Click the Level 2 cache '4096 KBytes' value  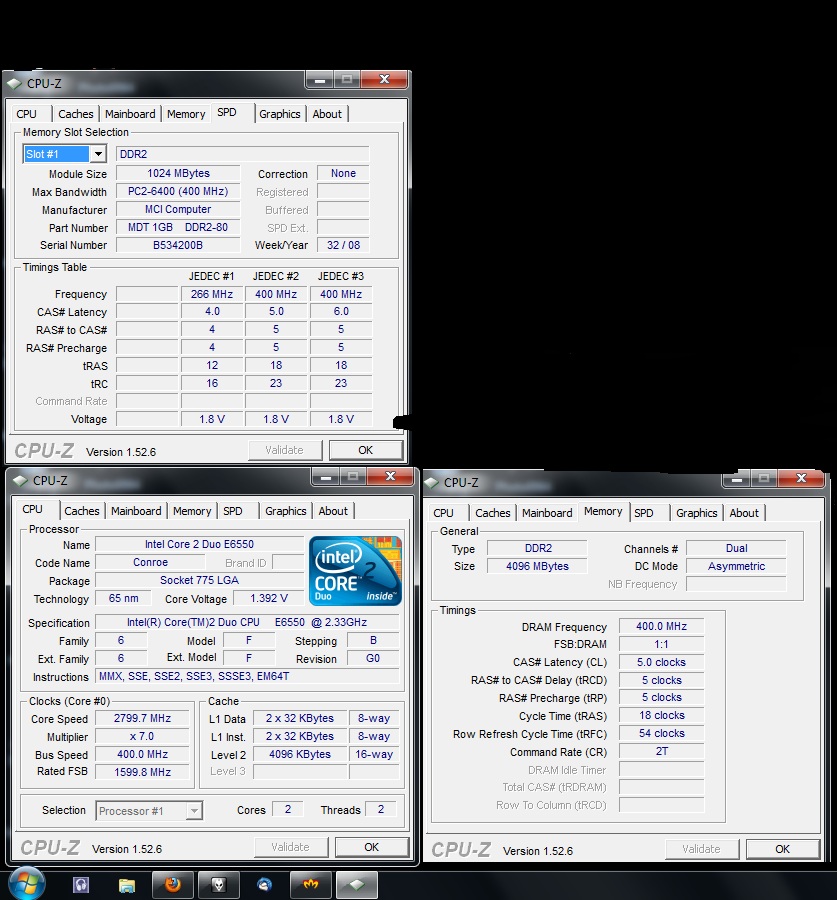[300, 754]
